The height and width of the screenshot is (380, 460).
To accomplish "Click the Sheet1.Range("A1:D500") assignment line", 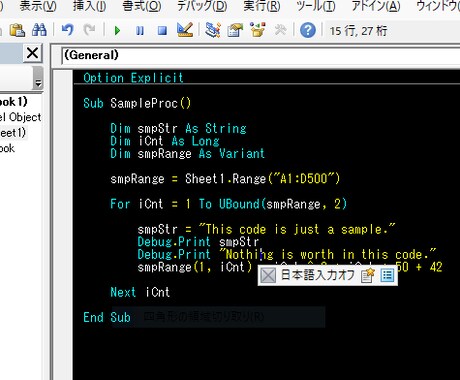I will [225, 179].
